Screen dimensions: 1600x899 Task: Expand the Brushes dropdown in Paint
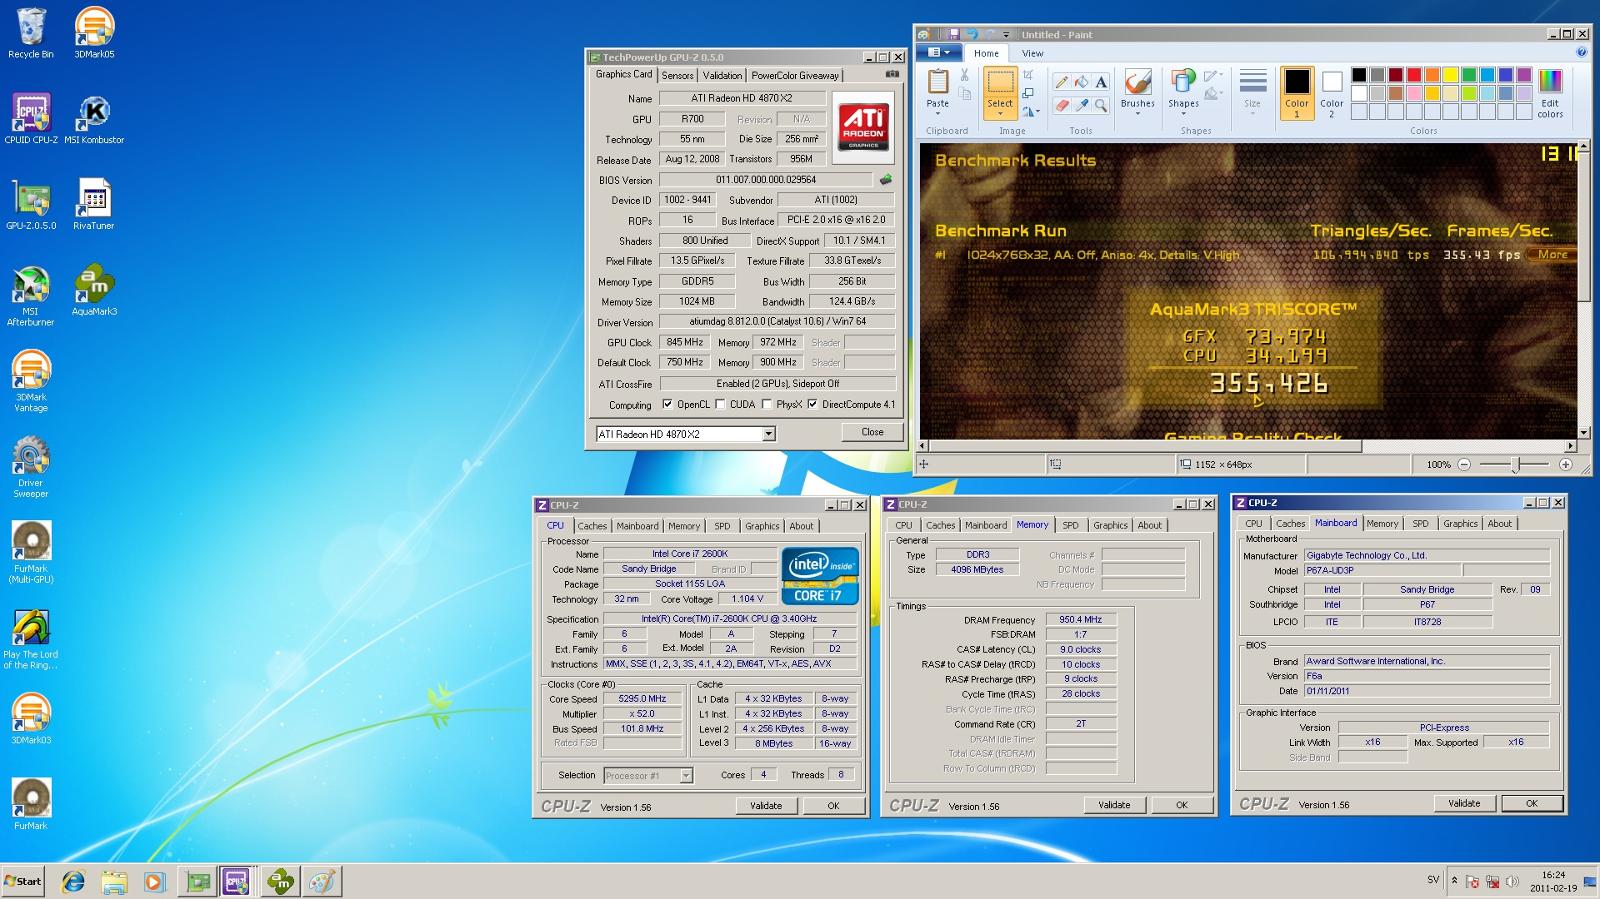tap(1138, 113)
